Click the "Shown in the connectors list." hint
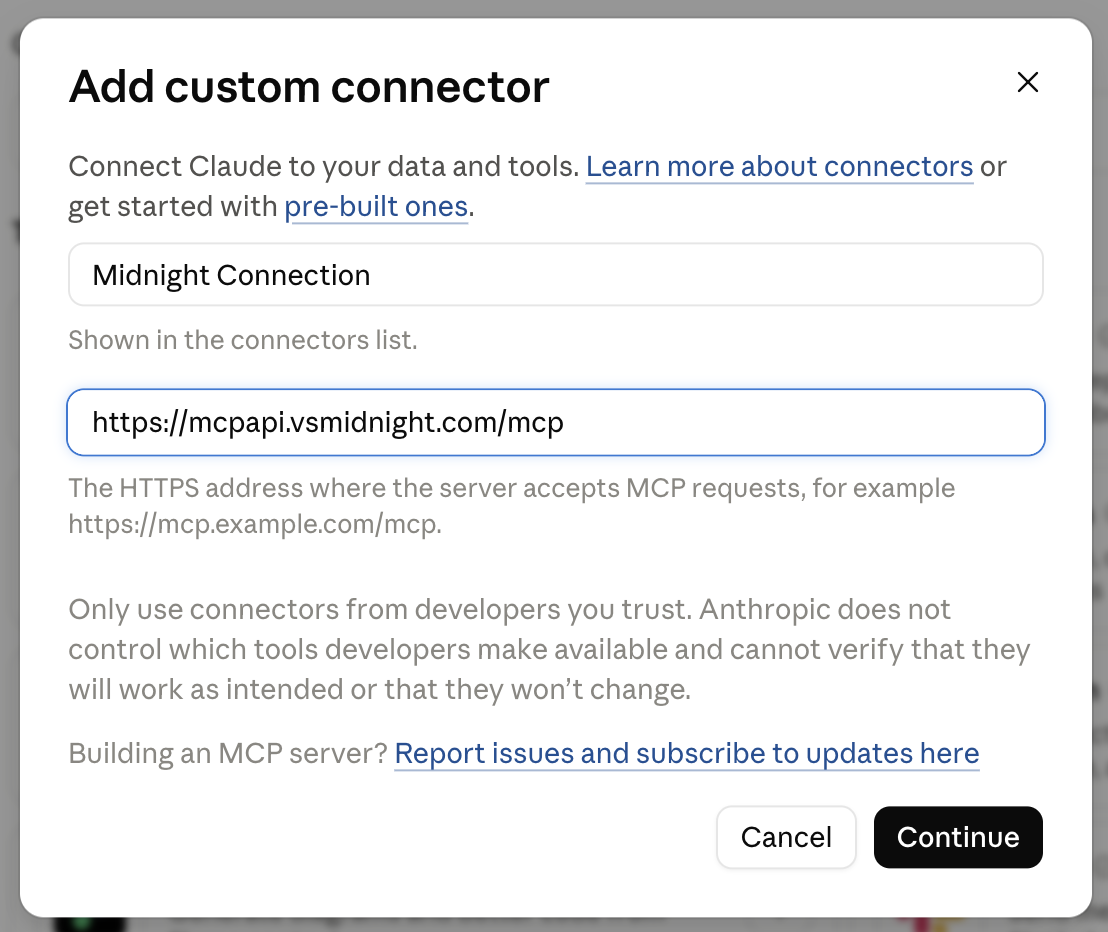Image resolution: width=1108 pixels, height=932 pixels. (242, 340)
